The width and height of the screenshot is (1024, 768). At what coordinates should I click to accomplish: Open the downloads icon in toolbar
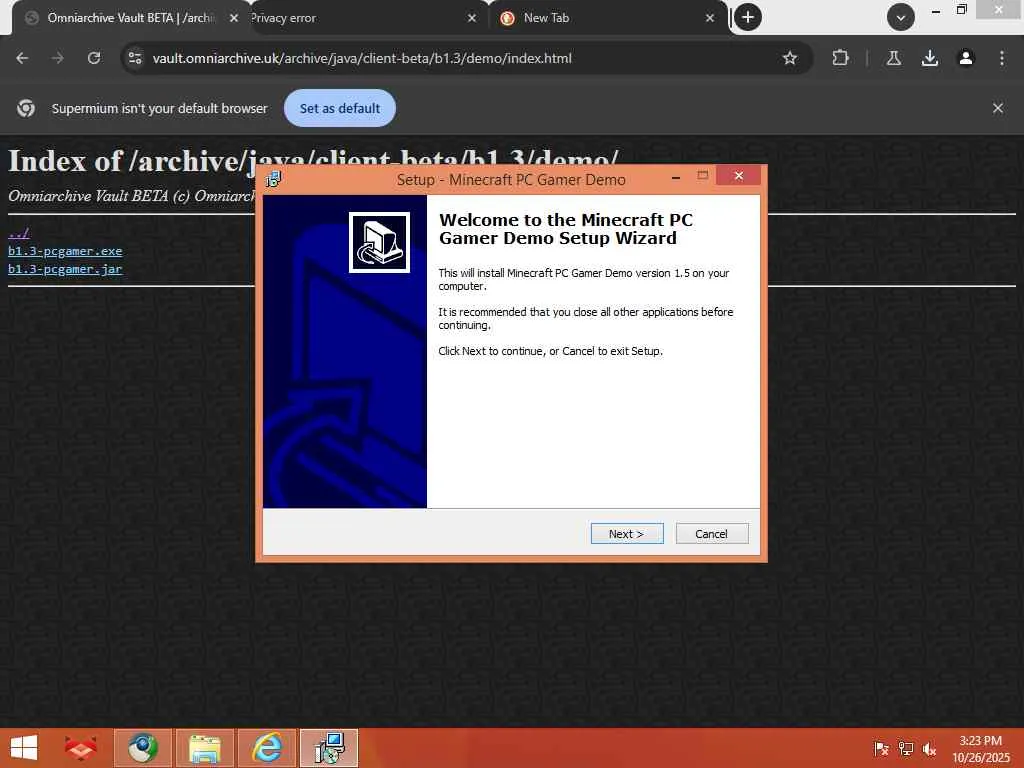(929, 58)
